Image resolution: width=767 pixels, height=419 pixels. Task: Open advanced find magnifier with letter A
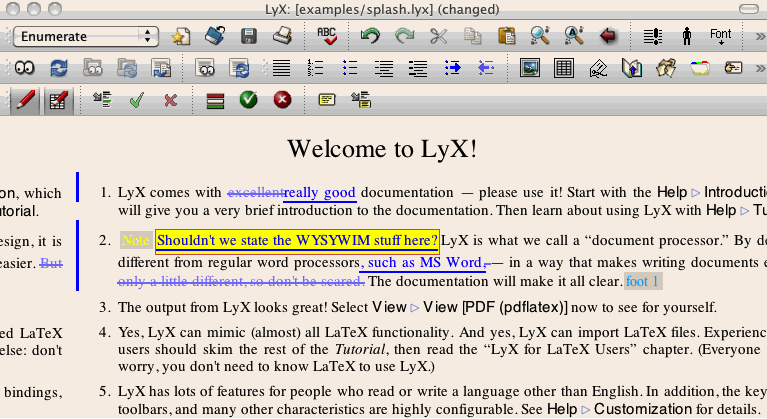point(574,36)
